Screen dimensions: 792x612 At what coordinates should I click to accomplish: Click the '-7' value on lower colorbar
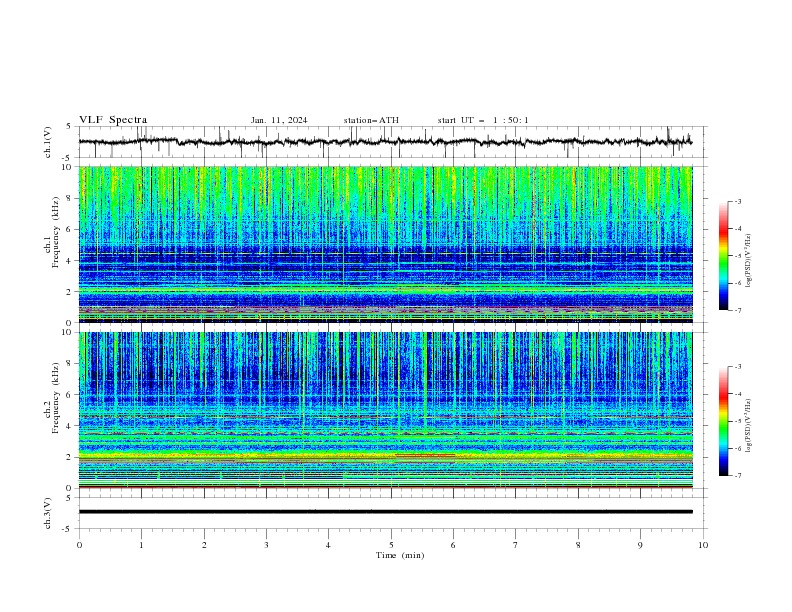(737, 476)
